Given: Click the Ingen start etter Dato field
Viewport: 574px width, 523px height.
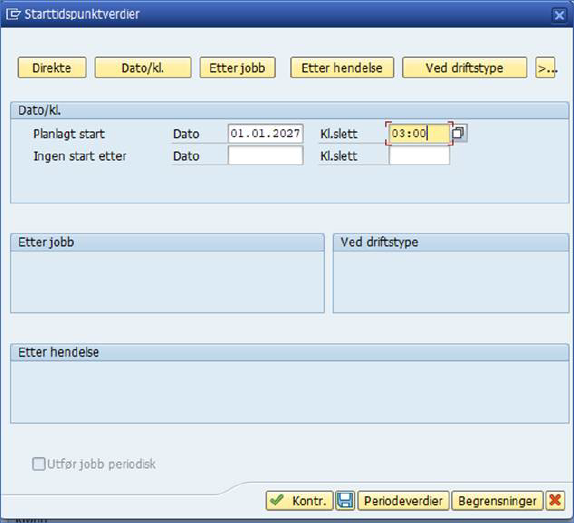Looking at the screenshot, I should (265, 156).
